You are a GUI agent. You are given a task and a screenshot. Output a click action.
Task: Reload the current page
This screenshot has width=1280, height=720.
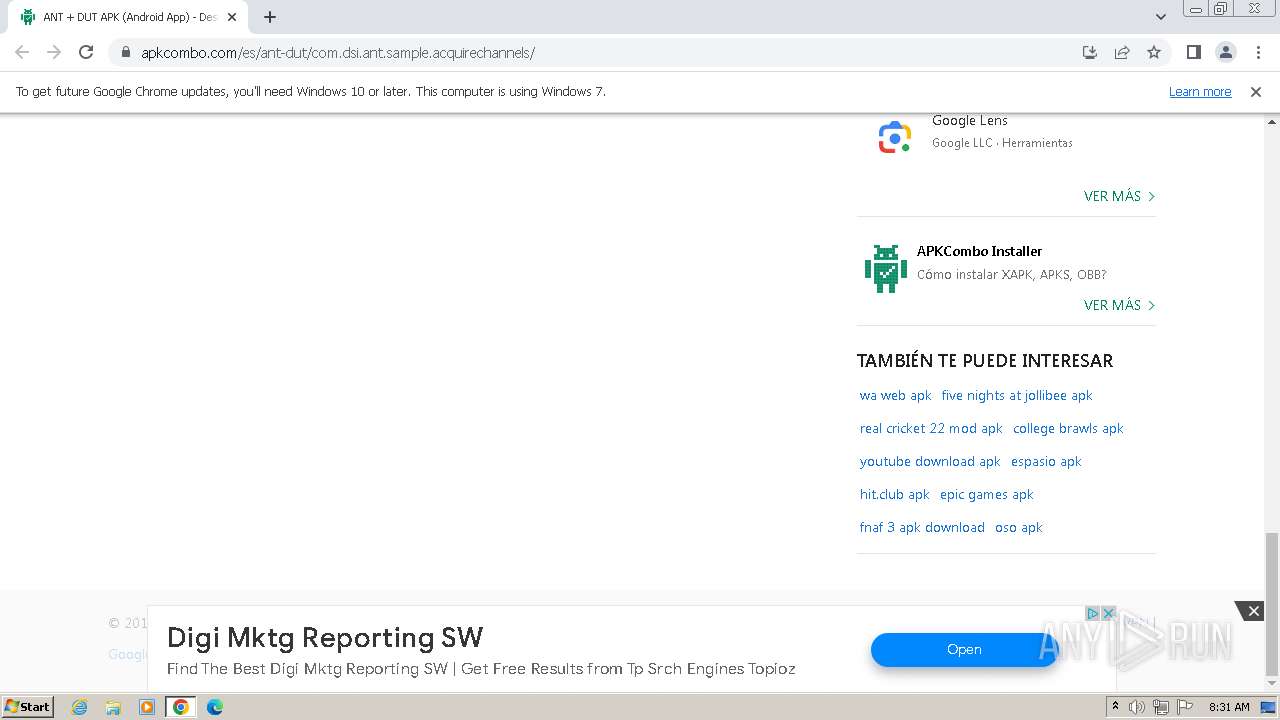point(86,52)
